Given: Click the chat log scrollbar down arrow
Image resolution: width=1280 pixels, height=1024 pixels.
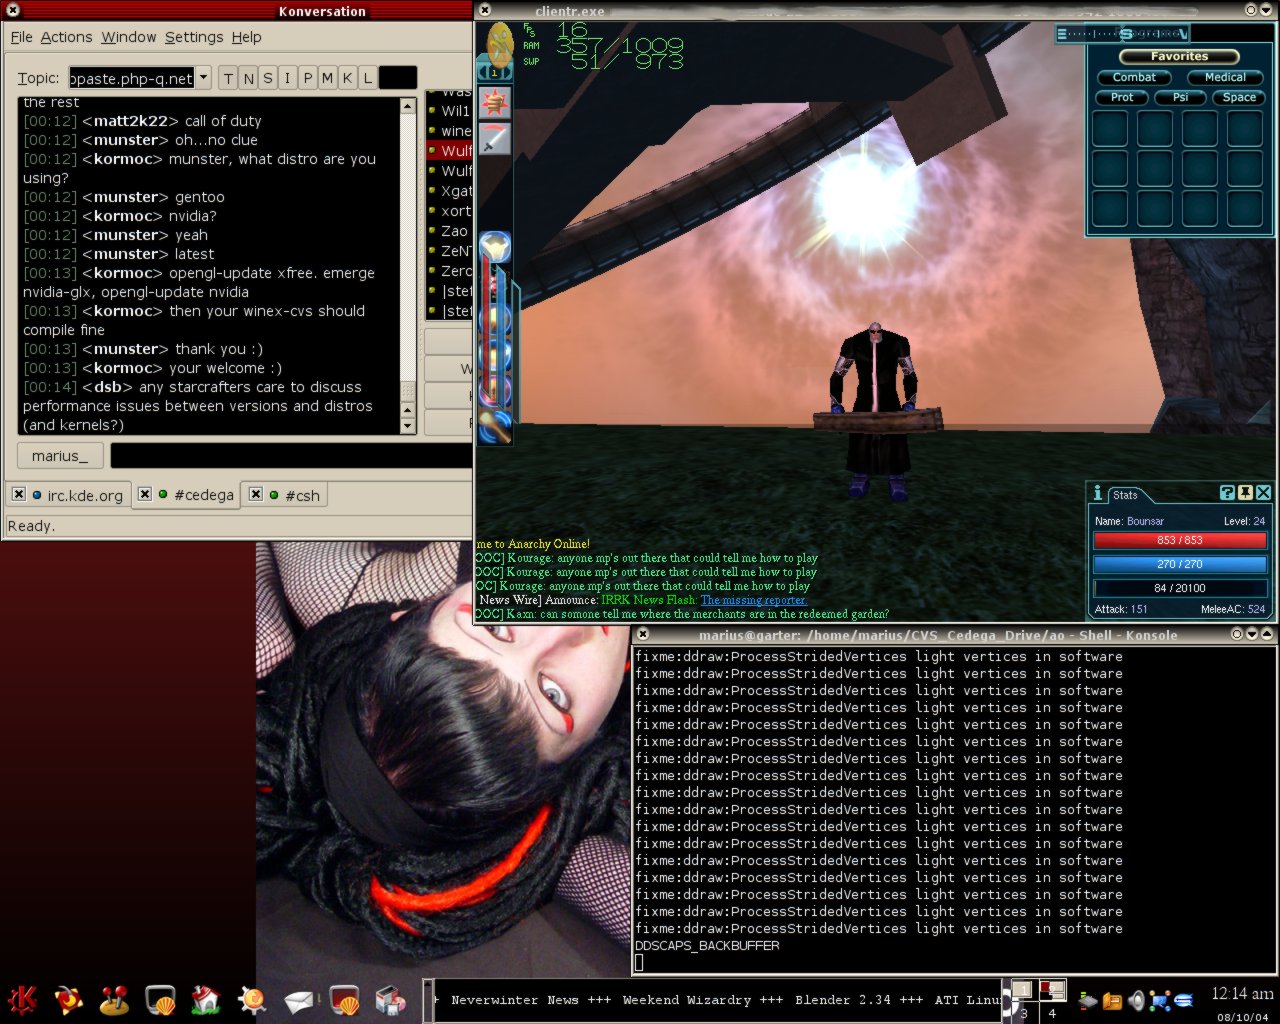Looking at the screenshot, I should 408,426.
